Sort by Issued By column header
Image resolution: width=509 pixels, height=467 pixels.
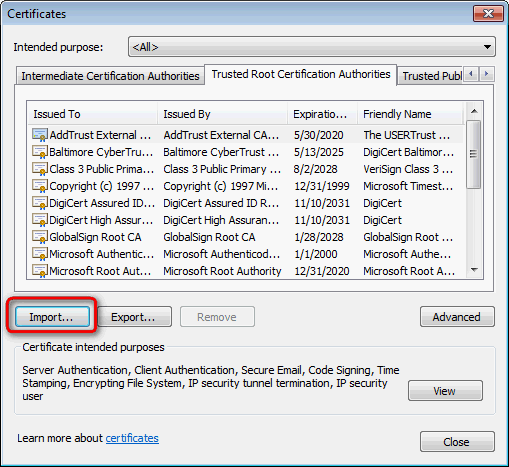[x=222, y=114]
